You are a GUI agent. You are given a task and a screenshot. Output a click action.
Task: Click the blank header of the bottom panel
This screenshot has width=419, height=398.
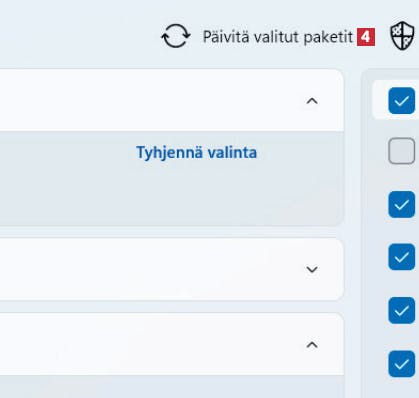(x=150, y=344)
